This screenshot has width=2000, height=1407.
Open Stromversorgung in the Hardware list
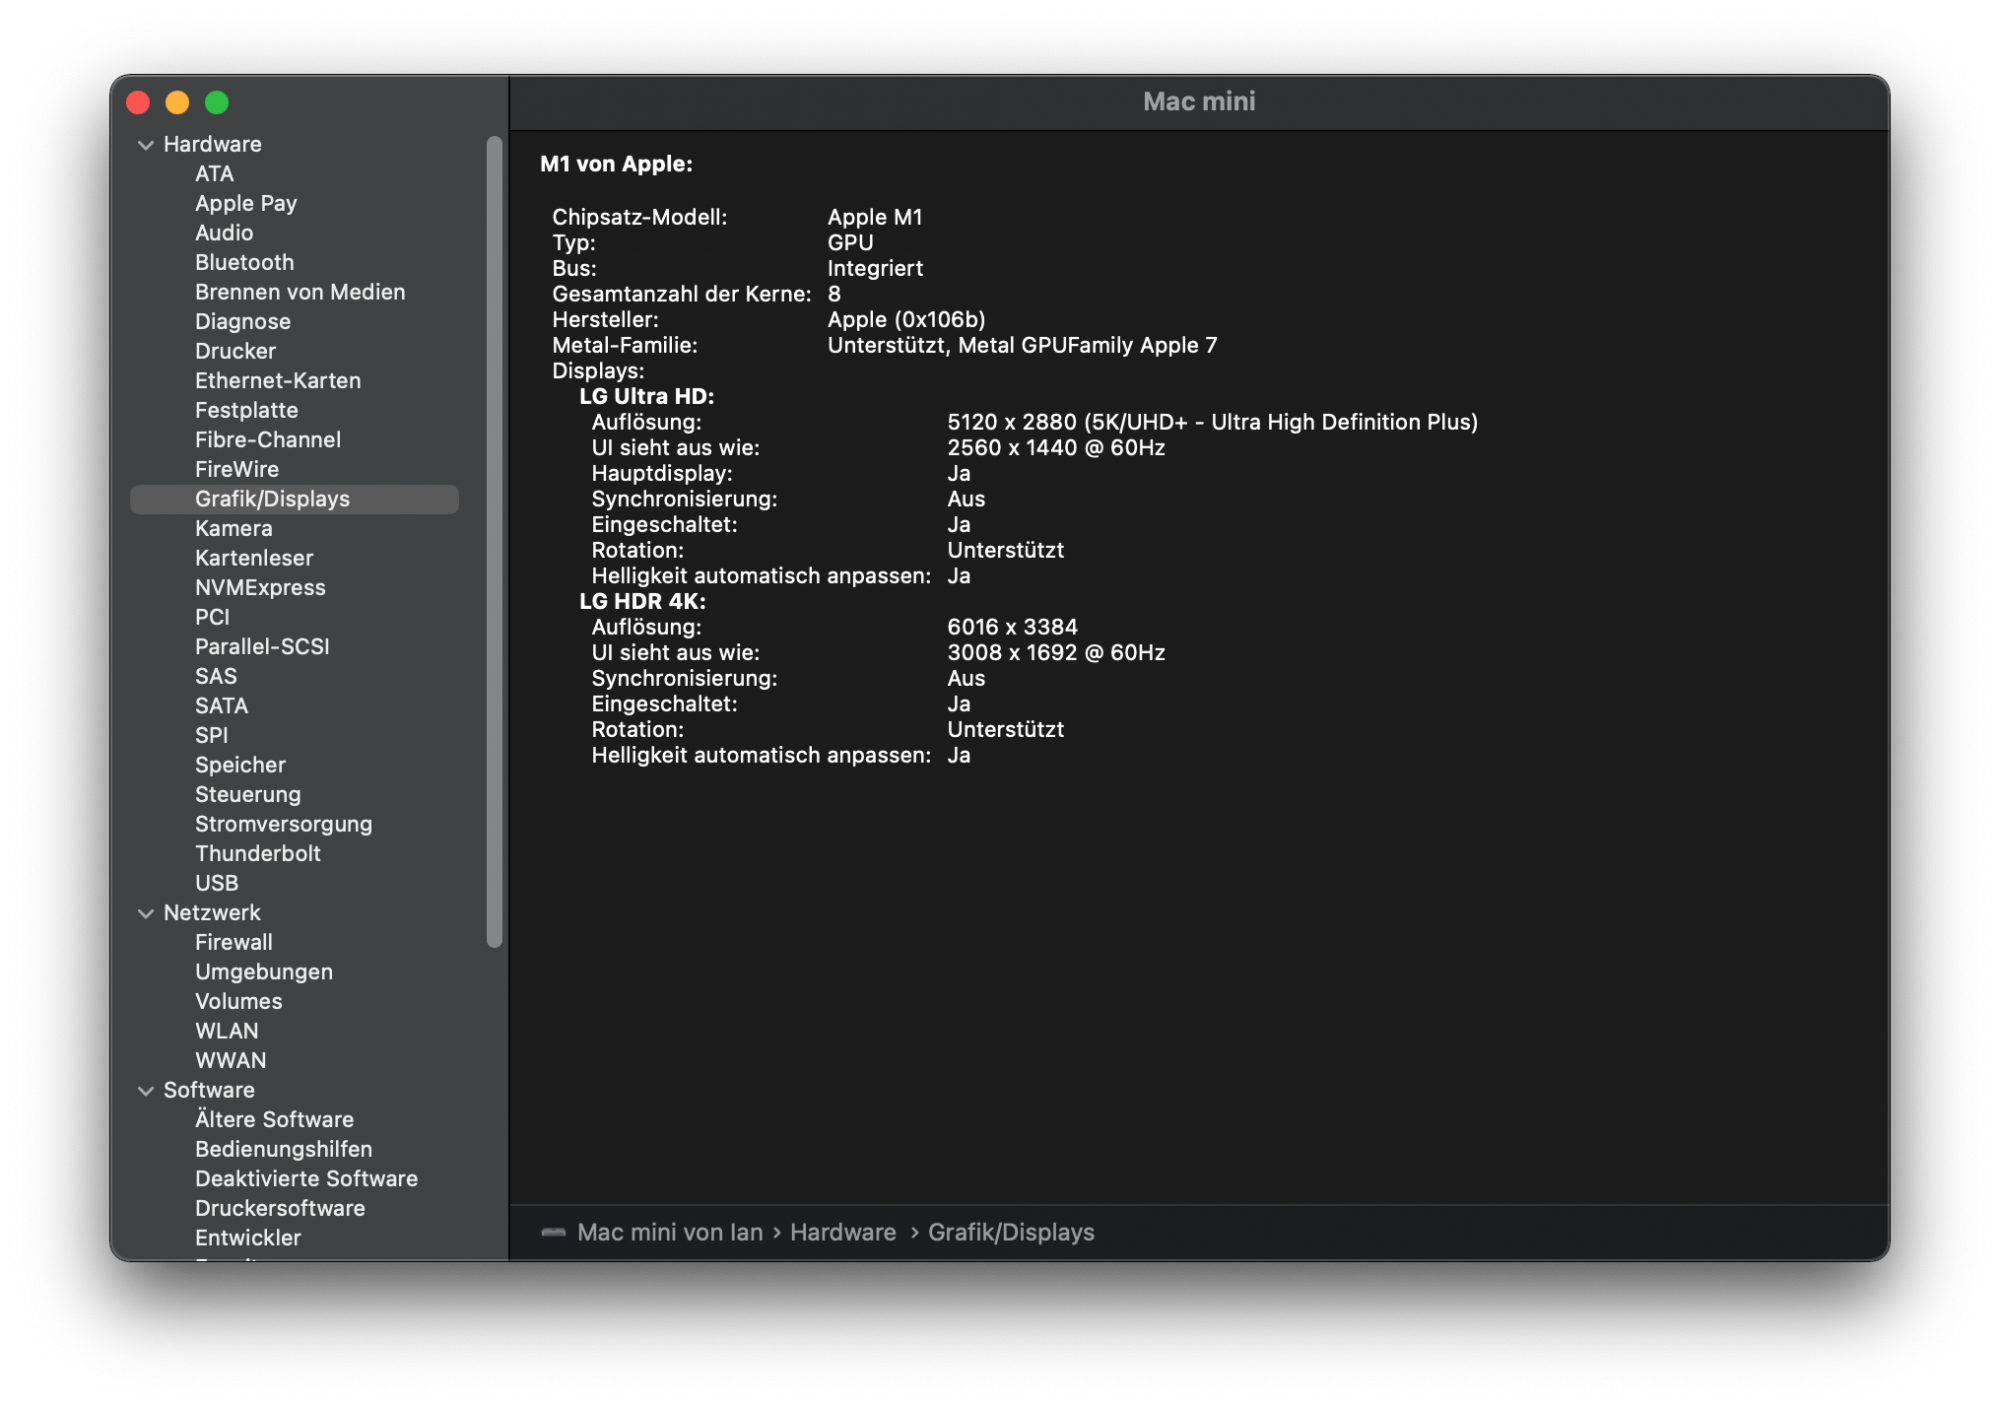coord(283,824)
